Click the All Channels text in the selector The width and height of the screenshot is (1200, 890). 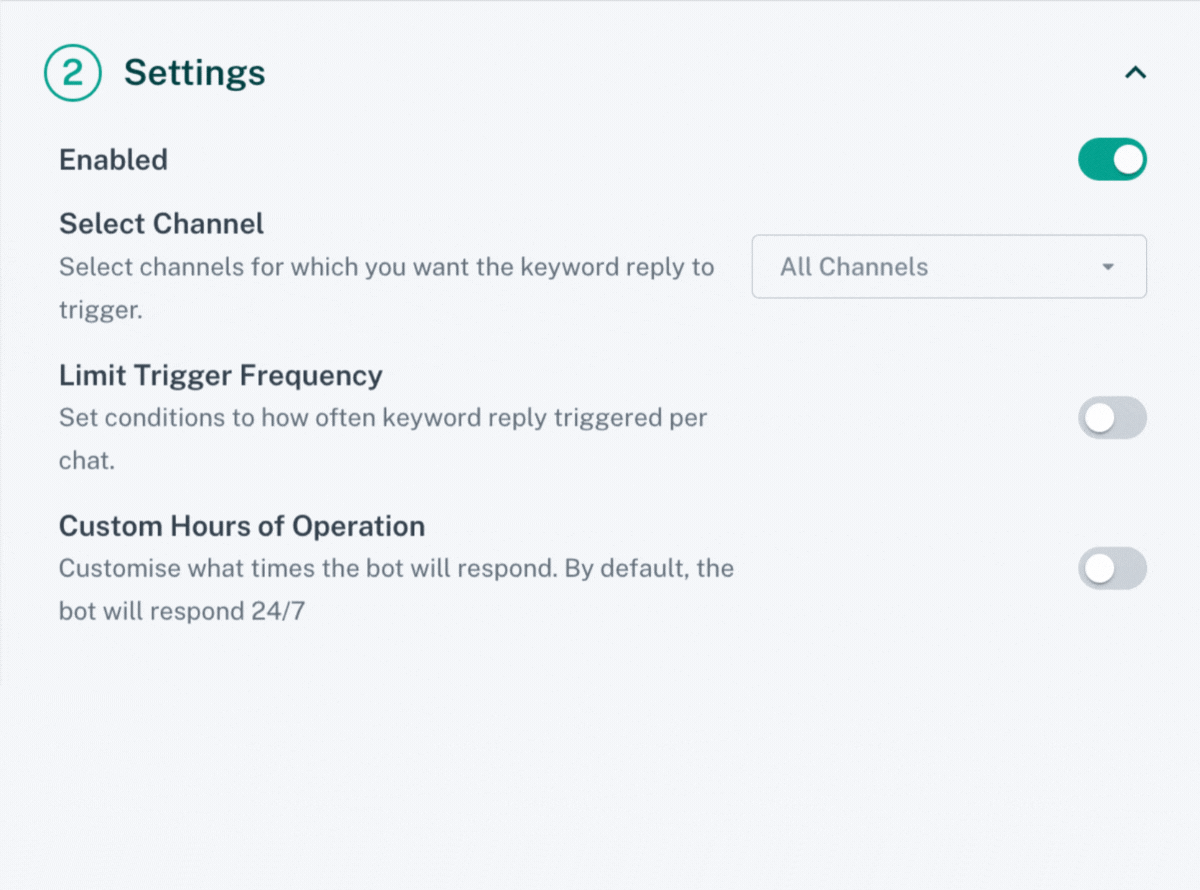tap(854, 267)
